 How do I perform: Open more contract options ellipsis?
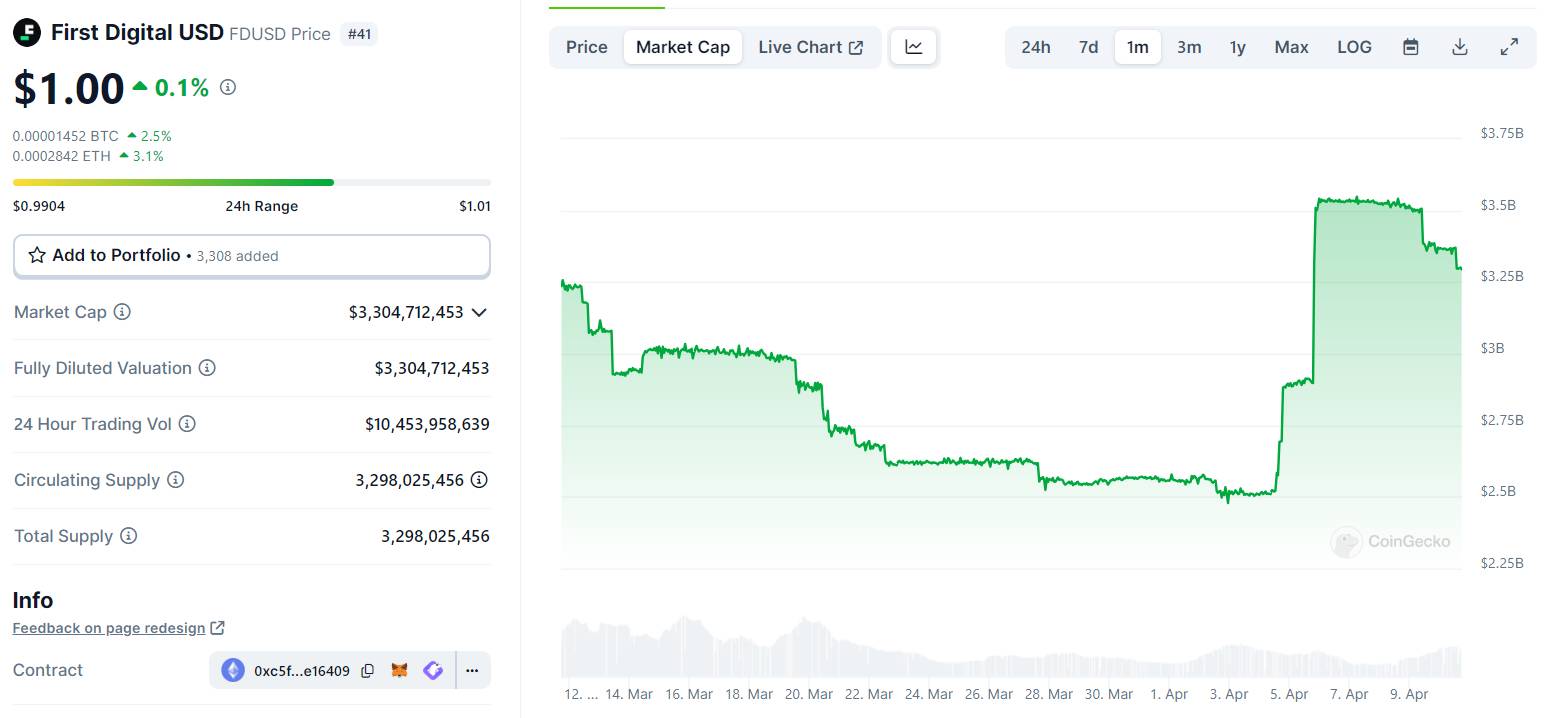pos(472,670)
